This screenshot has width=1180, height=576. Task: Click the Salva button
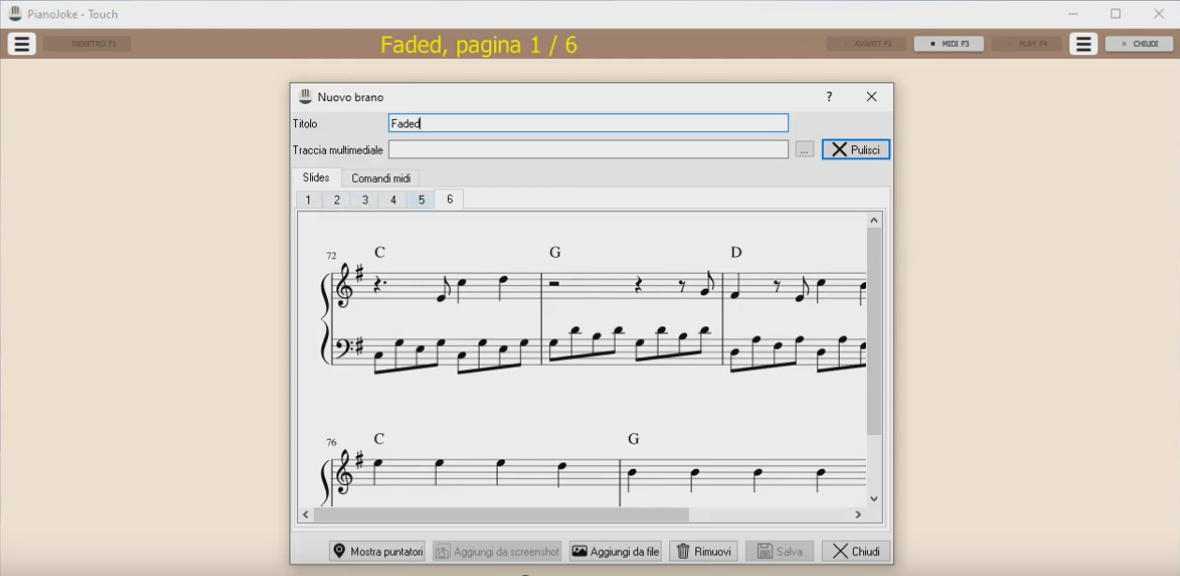click(780, 551)
